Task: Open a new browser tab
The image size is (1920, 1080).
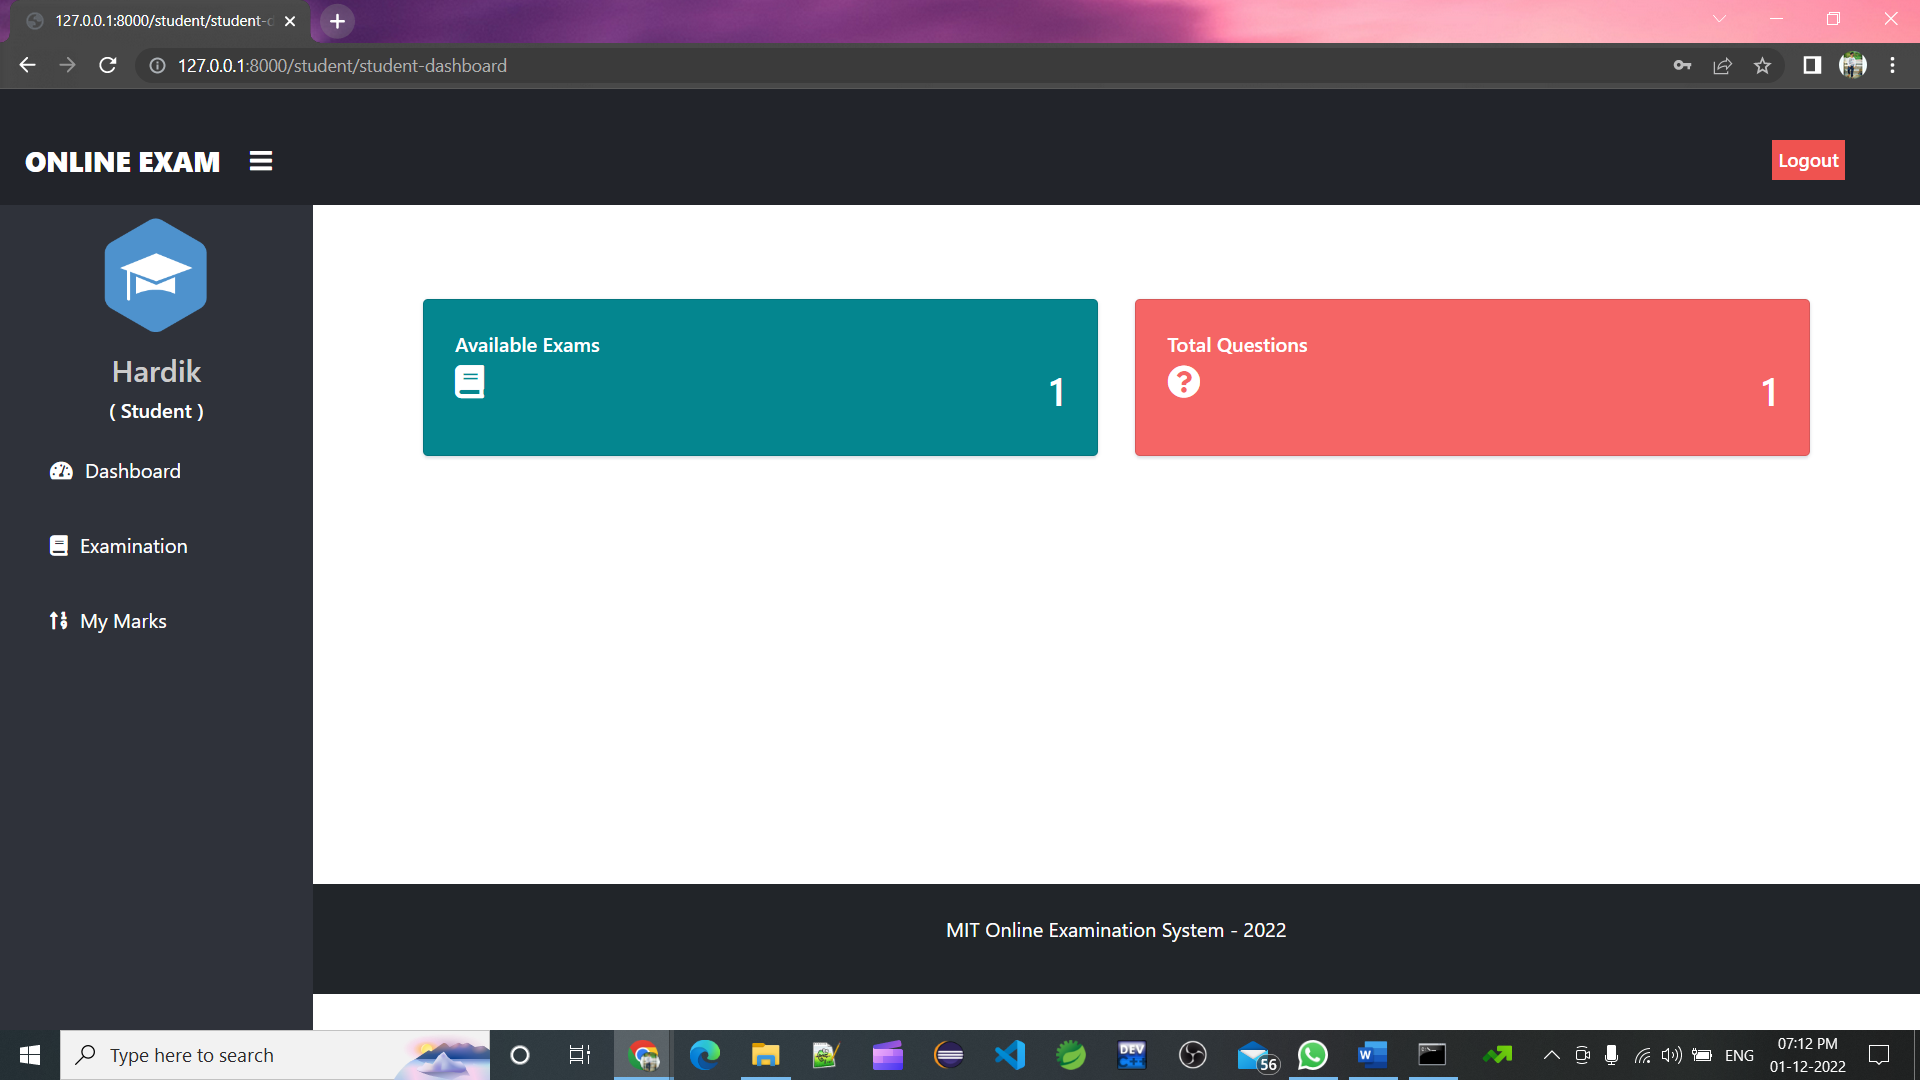Action: 337,21
